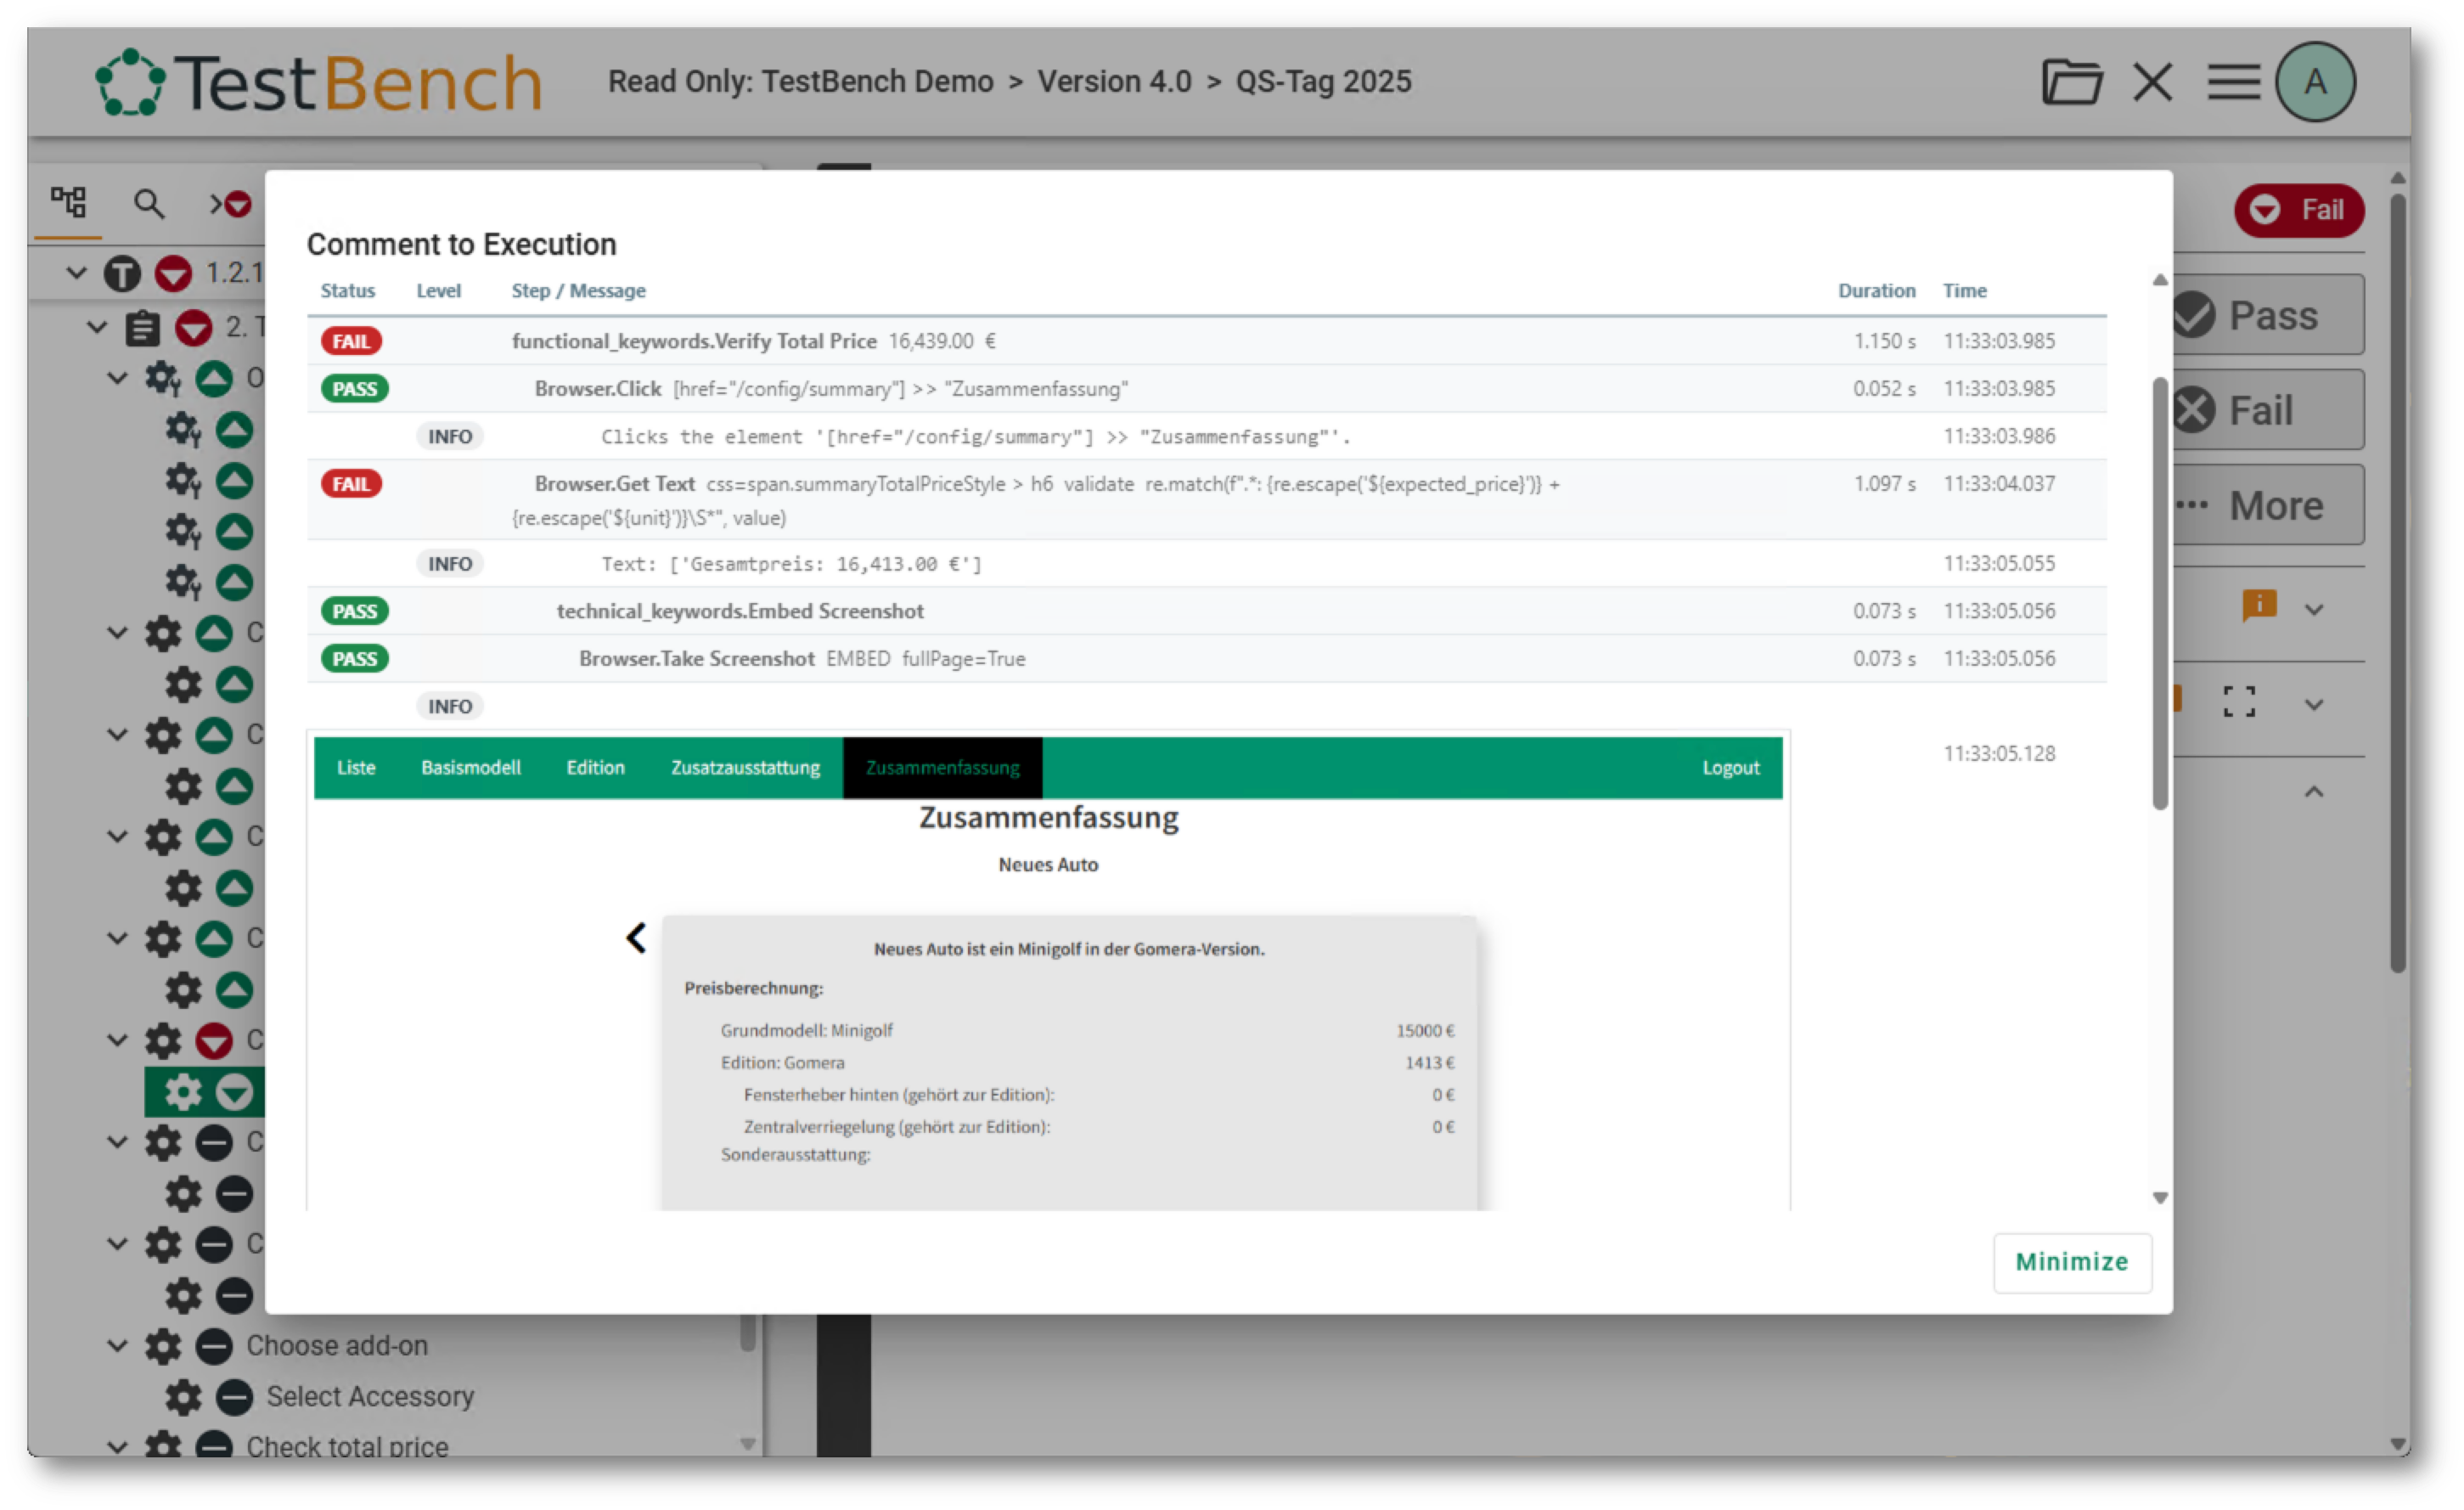Viewport: 2464px width, 1510px height.
Task: Jump to next failed item icon
Action: tap(230, 204)
